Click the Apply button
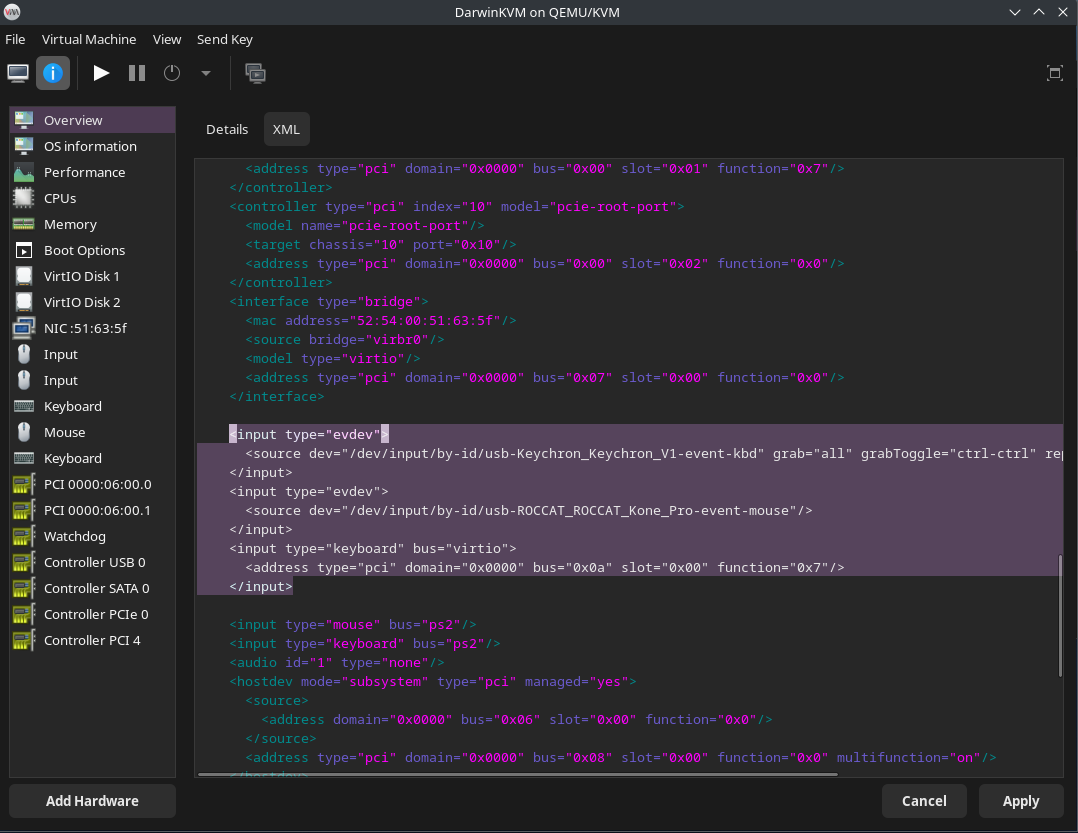 (1021, 801)
